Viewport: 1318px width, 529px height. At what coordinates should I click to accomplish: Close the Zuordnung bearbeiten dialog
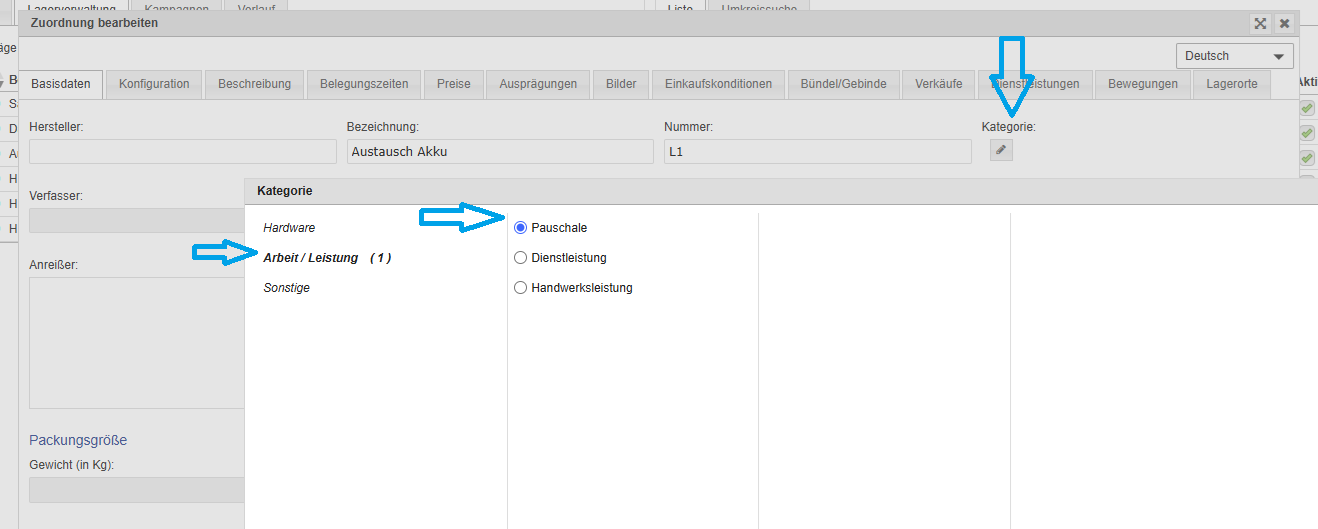pyautogui.click(x=1284, y=23)
